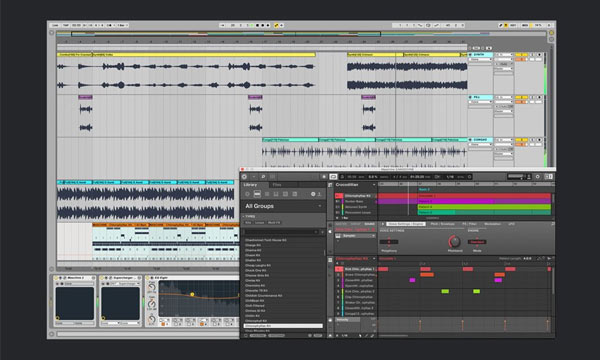Toggle Maschine 2 device on/off button
Viewport: 600px width, 360px height.
tap(56, 278)
